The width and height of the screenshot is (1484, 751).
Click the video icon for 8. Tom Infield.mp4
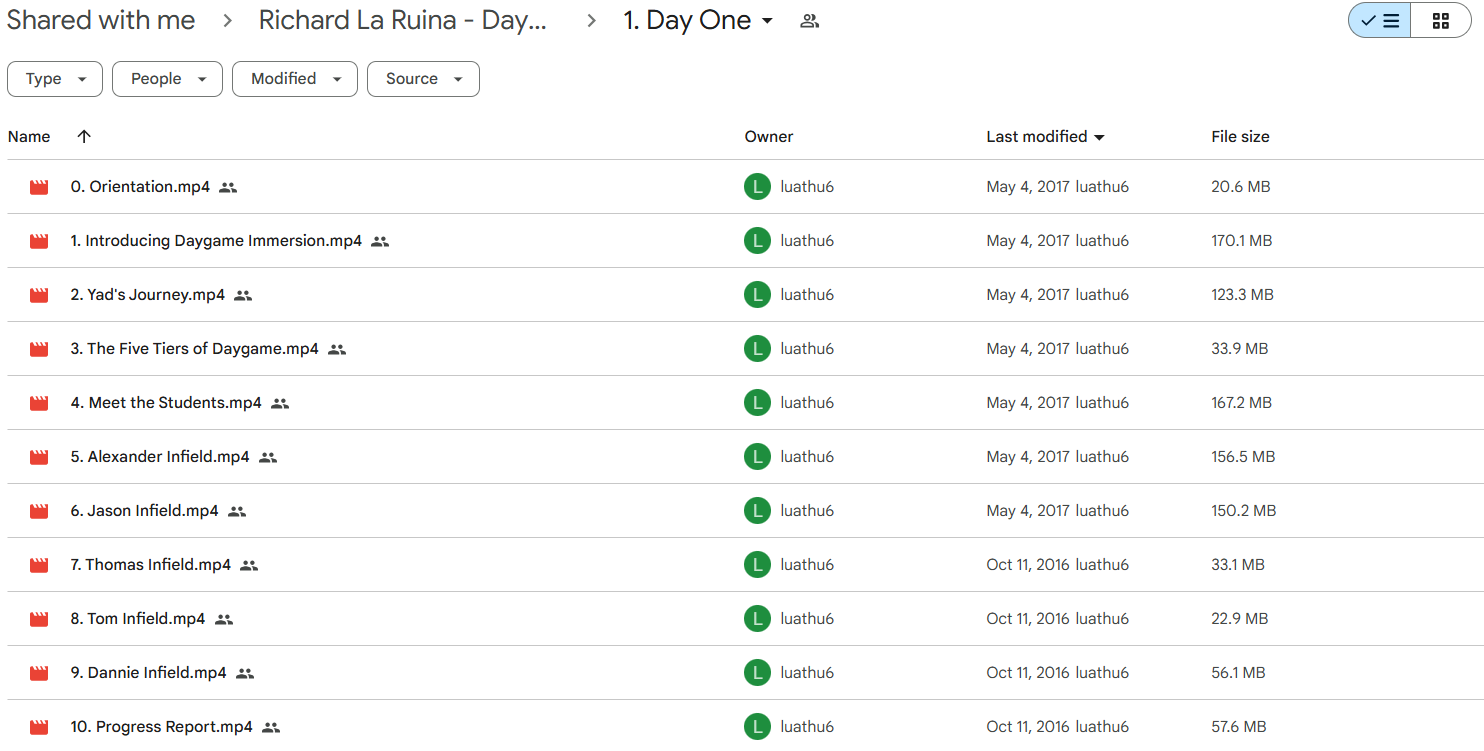coord(39,619)
